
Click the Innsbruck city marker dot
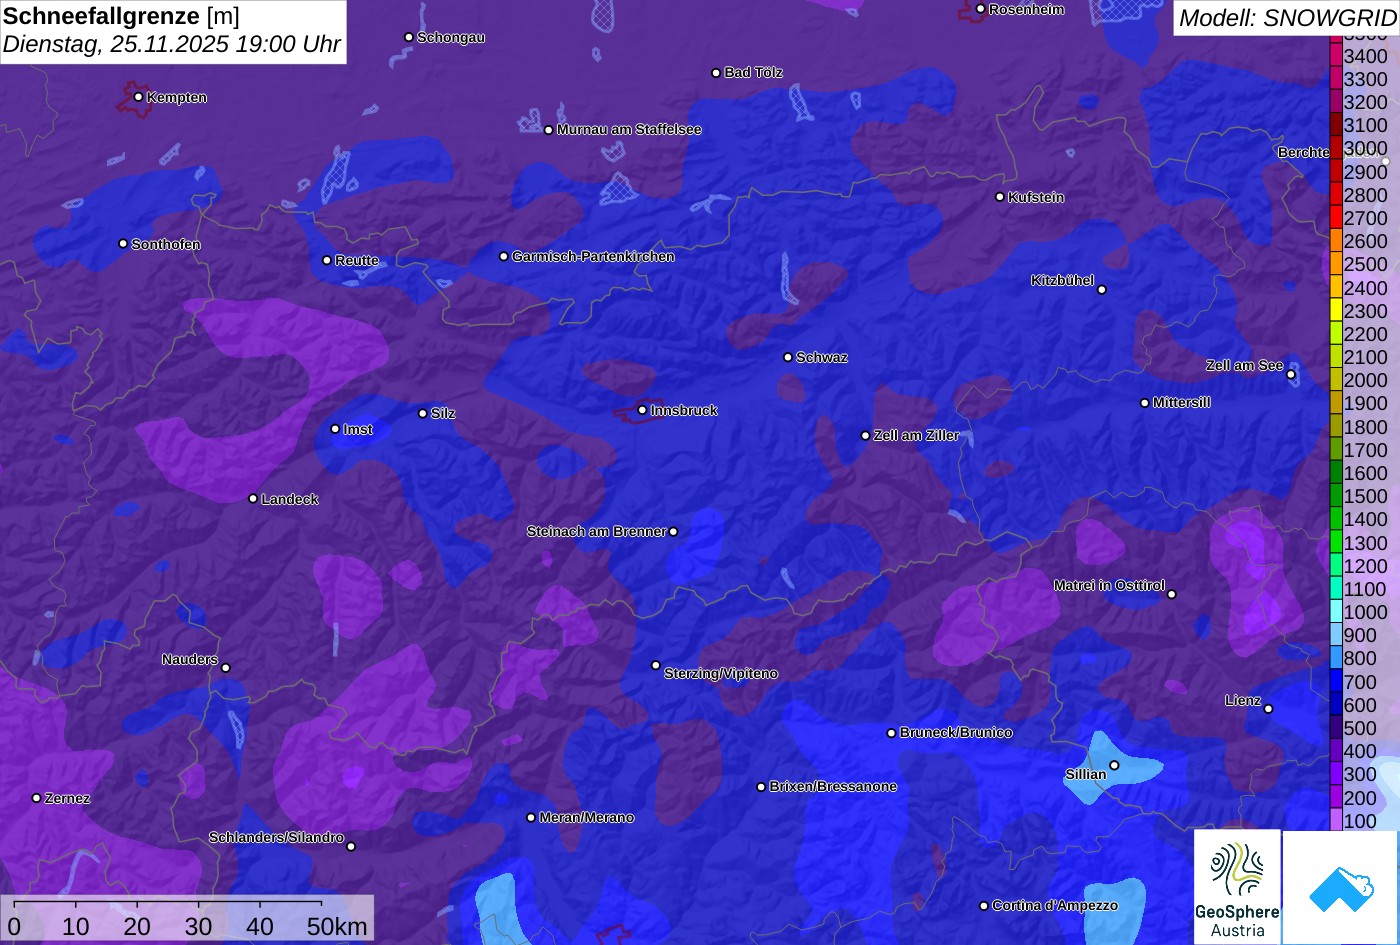pos(642,410)
